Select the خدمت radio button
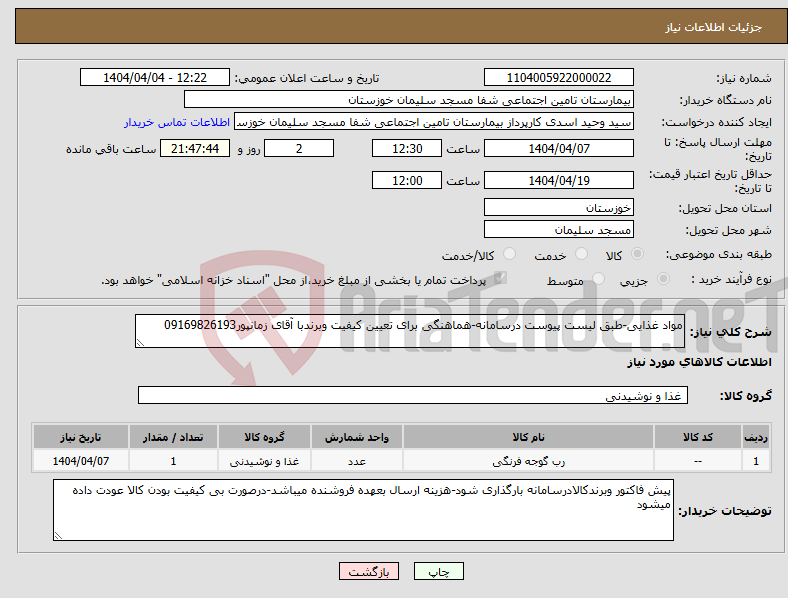 [x=581, y=254]
